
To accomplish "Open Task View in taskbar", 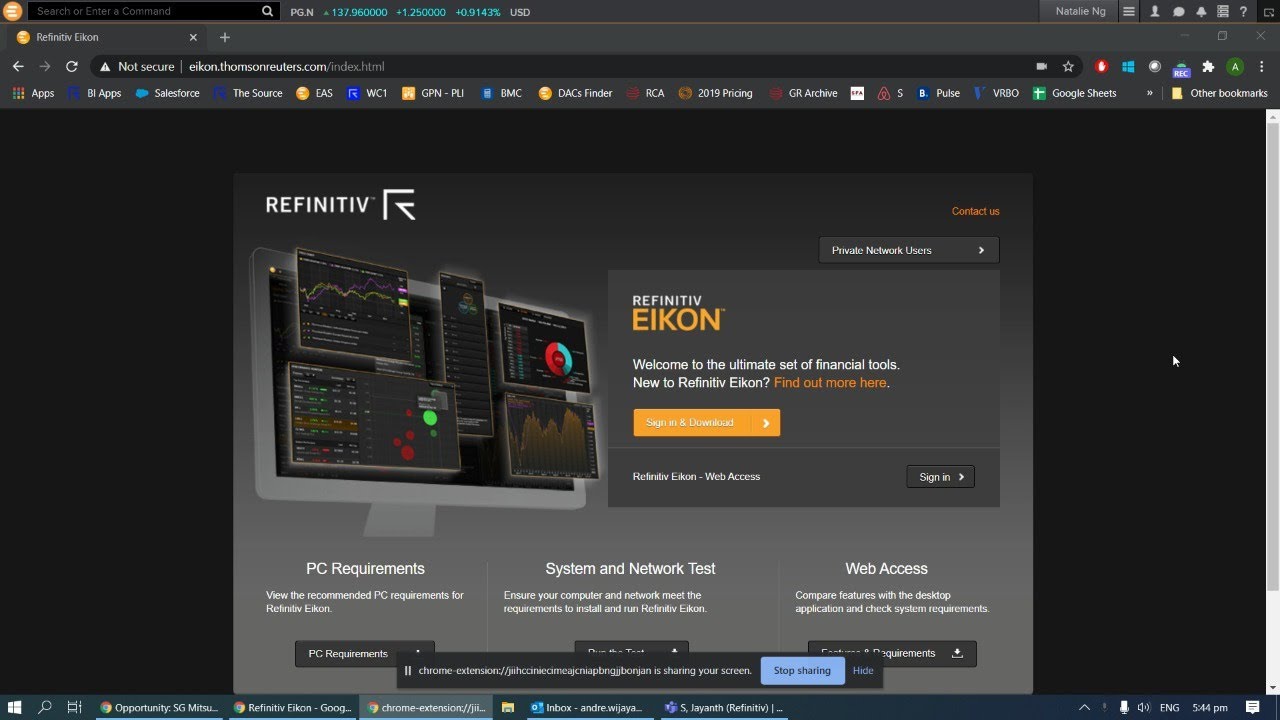I will tap(74, 707).
